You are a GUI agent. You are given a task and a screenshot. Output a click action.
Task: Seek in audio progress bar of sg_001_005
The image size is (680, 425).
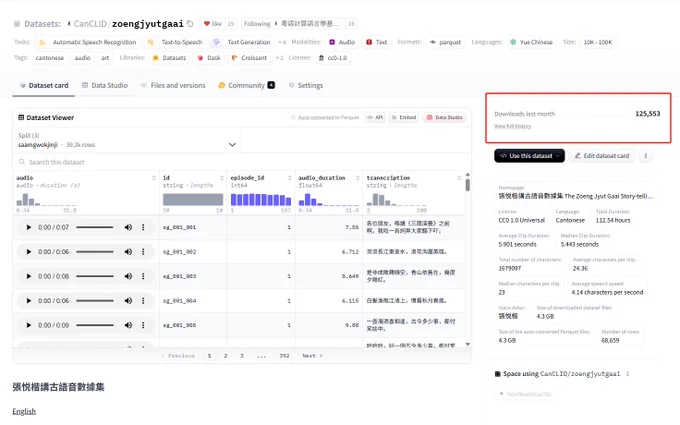(95, 325)
